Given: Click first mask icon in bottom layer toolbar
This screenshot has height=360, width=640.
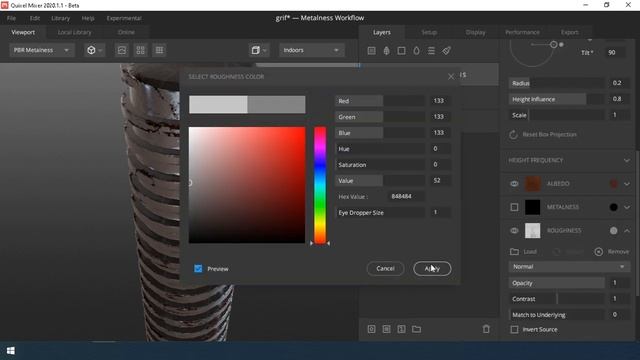Looking at the screenshot, I should (x=371, y=329).
